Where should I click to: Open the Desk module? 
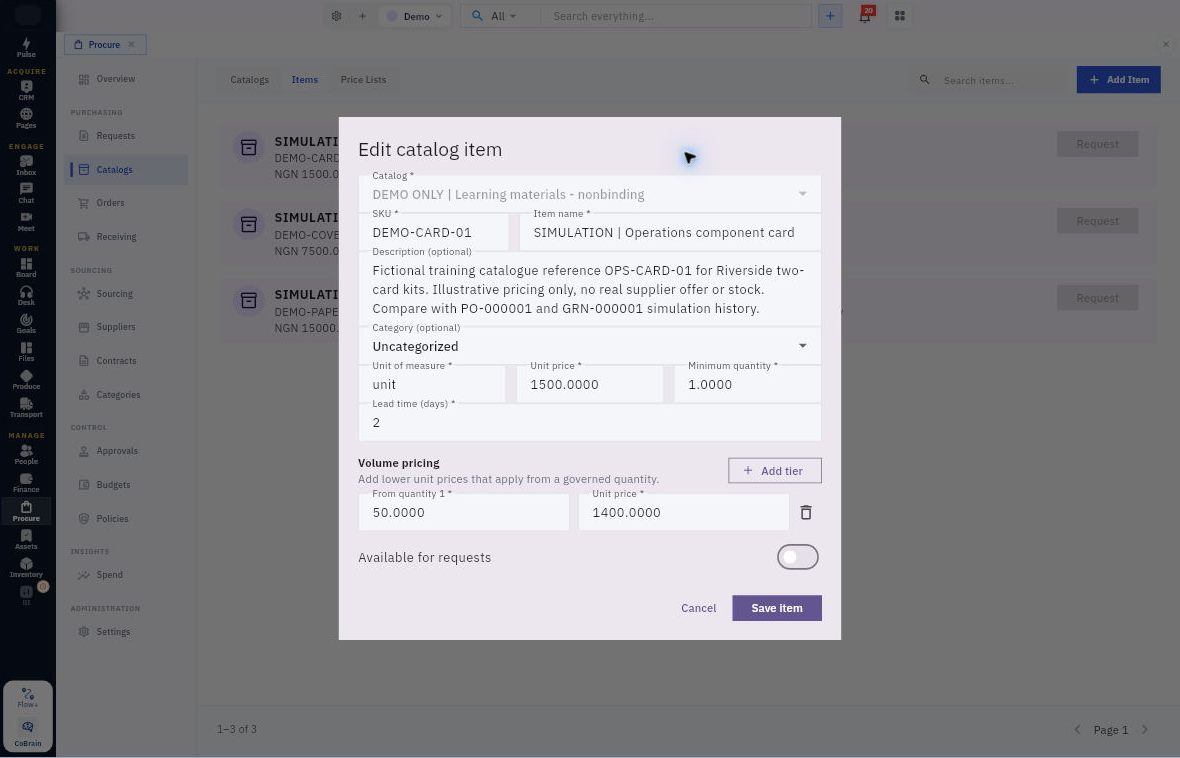point(26,295)
